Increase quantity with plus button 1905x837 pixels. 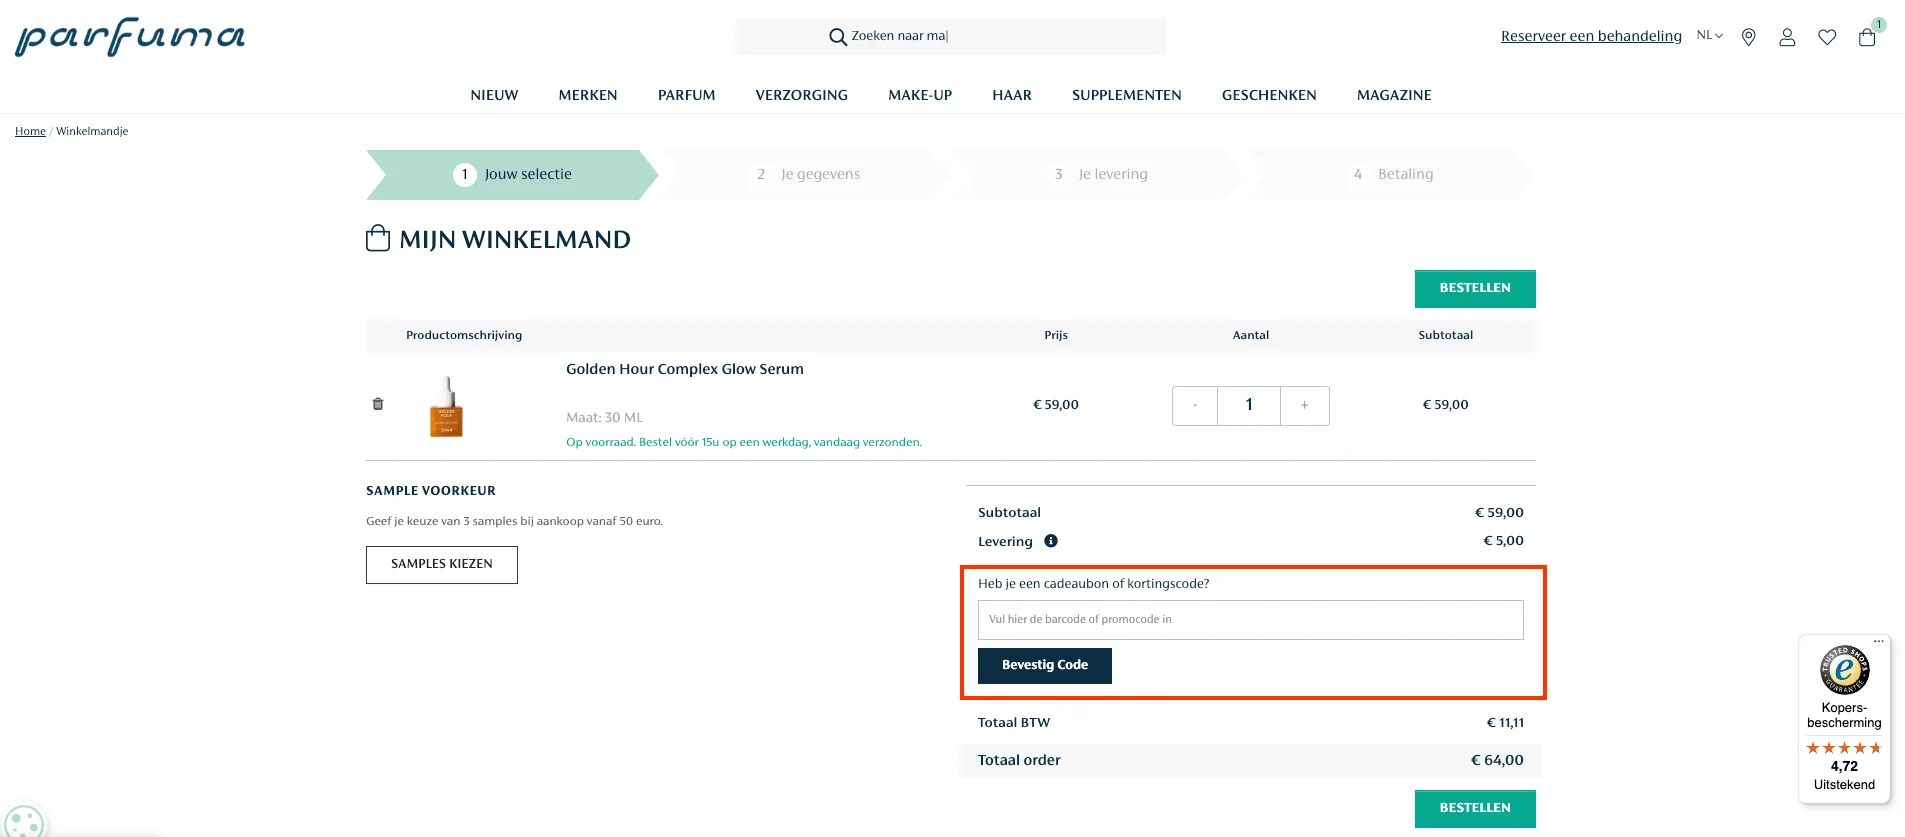[x=1304, y=405]
